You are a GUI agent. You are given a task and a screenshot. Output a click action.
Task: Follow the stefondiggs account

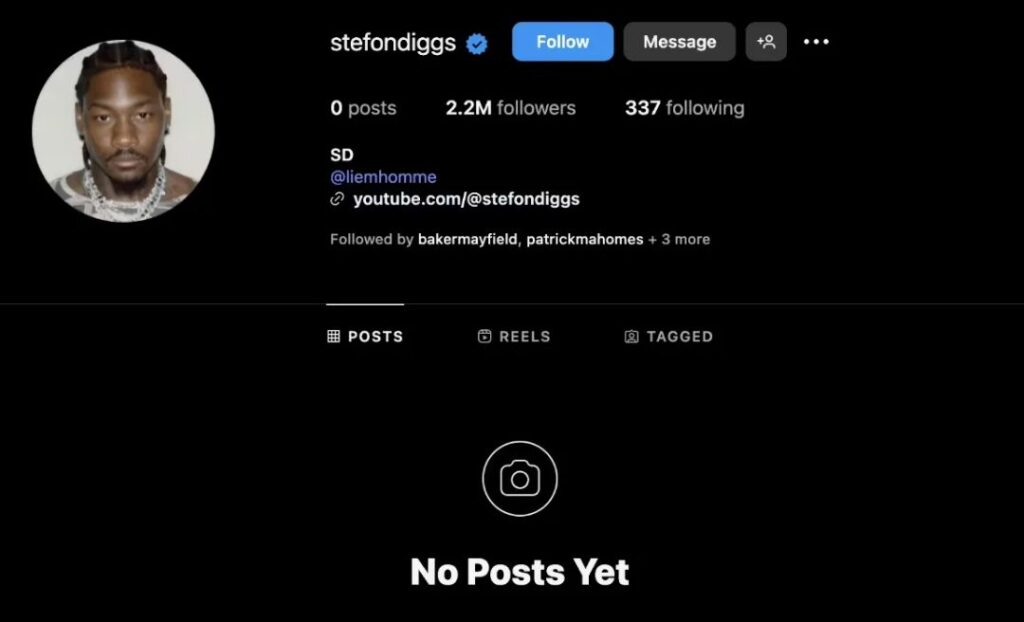(563, 42)
